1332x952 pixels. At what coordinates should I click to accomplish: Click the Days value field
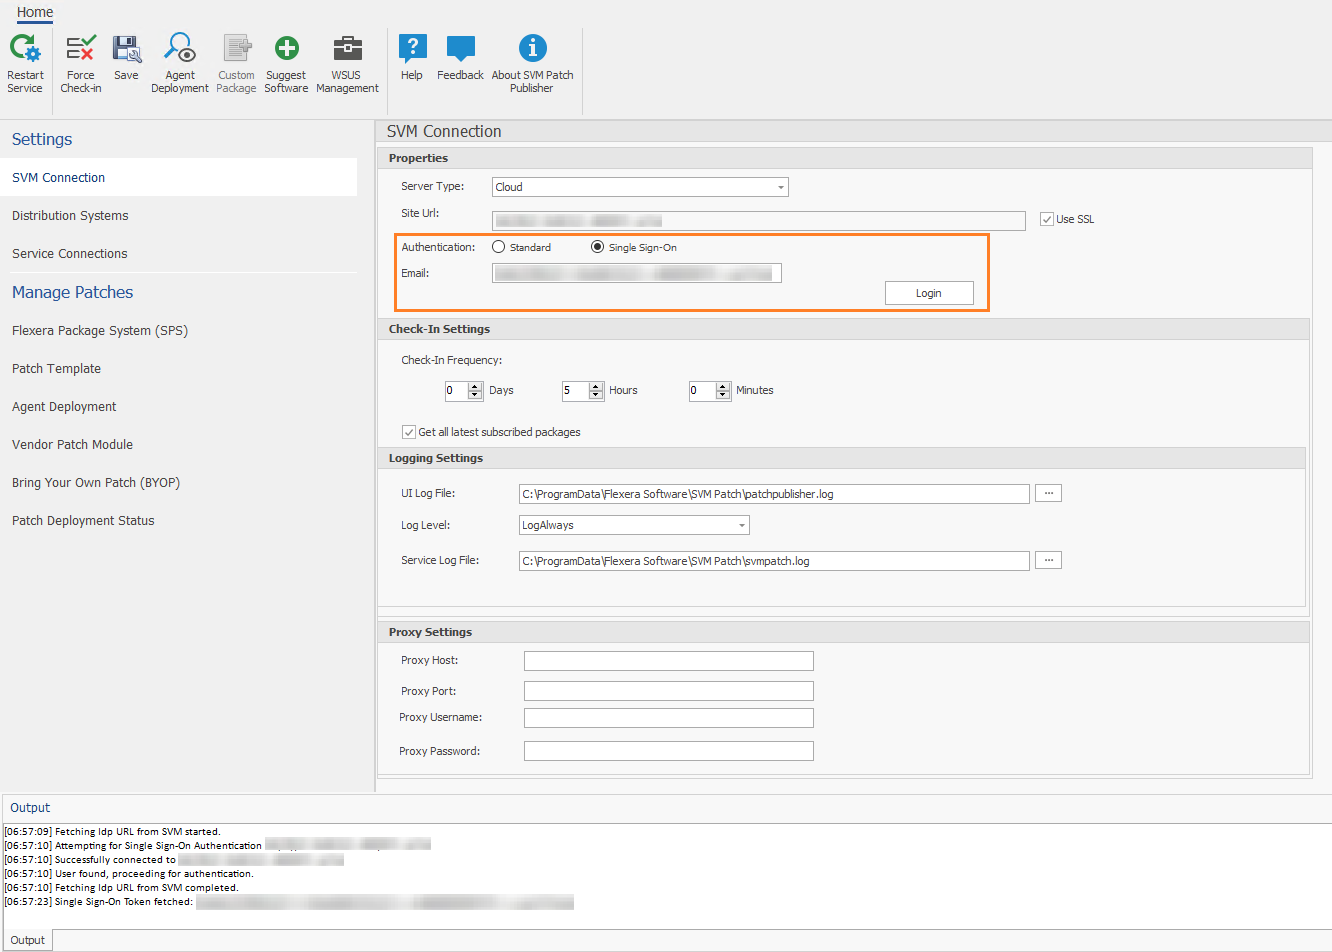[457, 390]
